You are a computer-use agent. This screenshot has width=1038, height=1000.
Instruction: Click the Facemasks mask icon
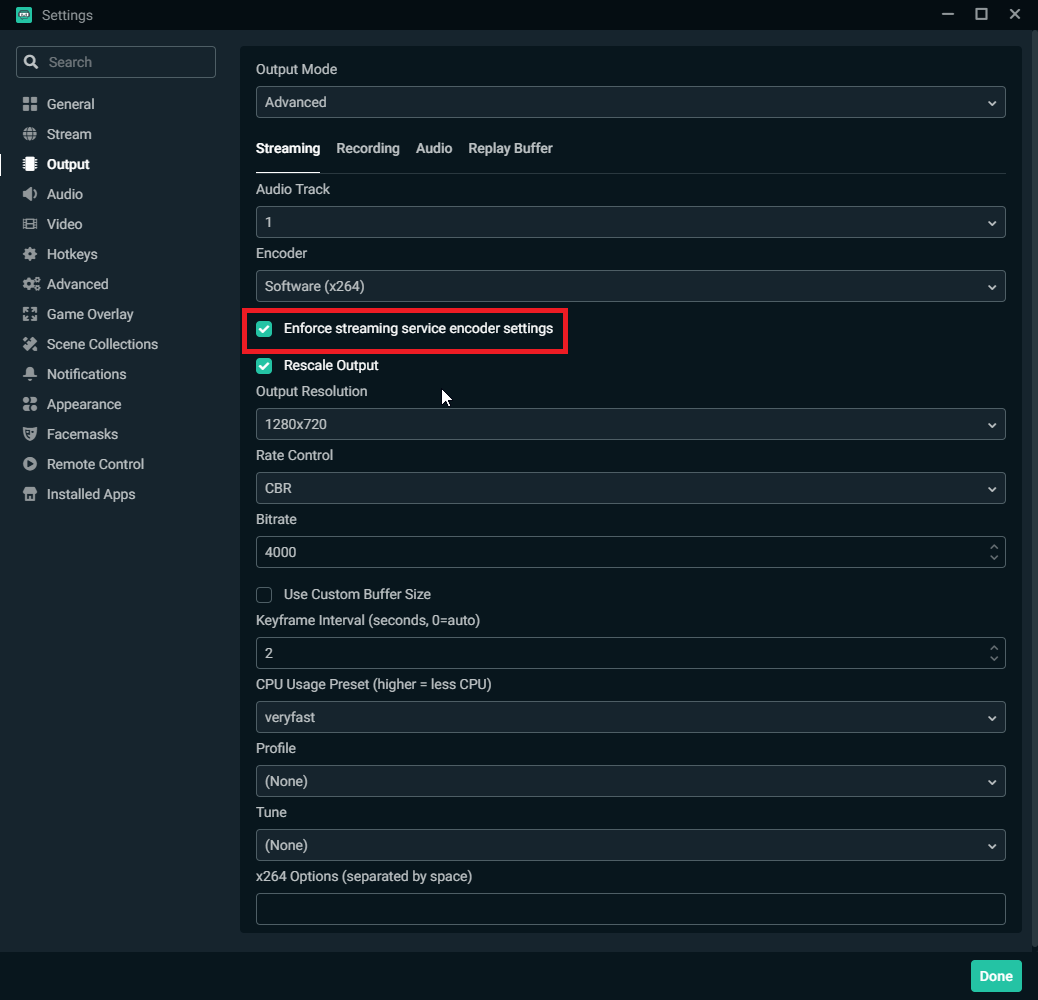click(x=30, y=434)
